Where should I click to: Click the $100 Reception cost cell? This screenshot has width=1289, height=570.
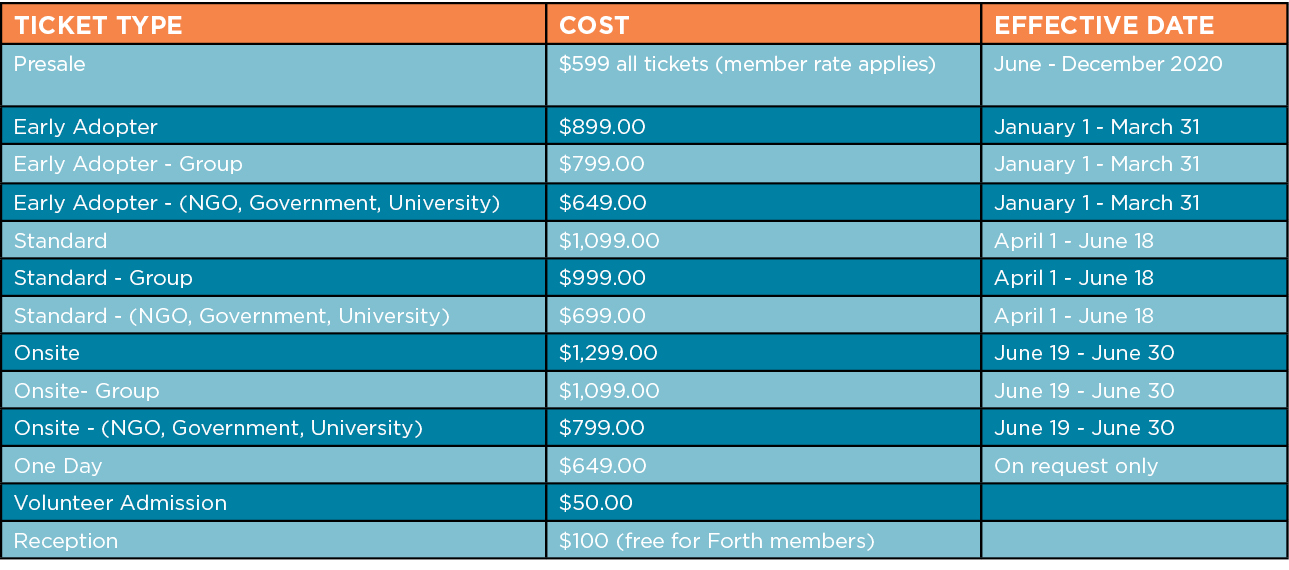point(717,541)
